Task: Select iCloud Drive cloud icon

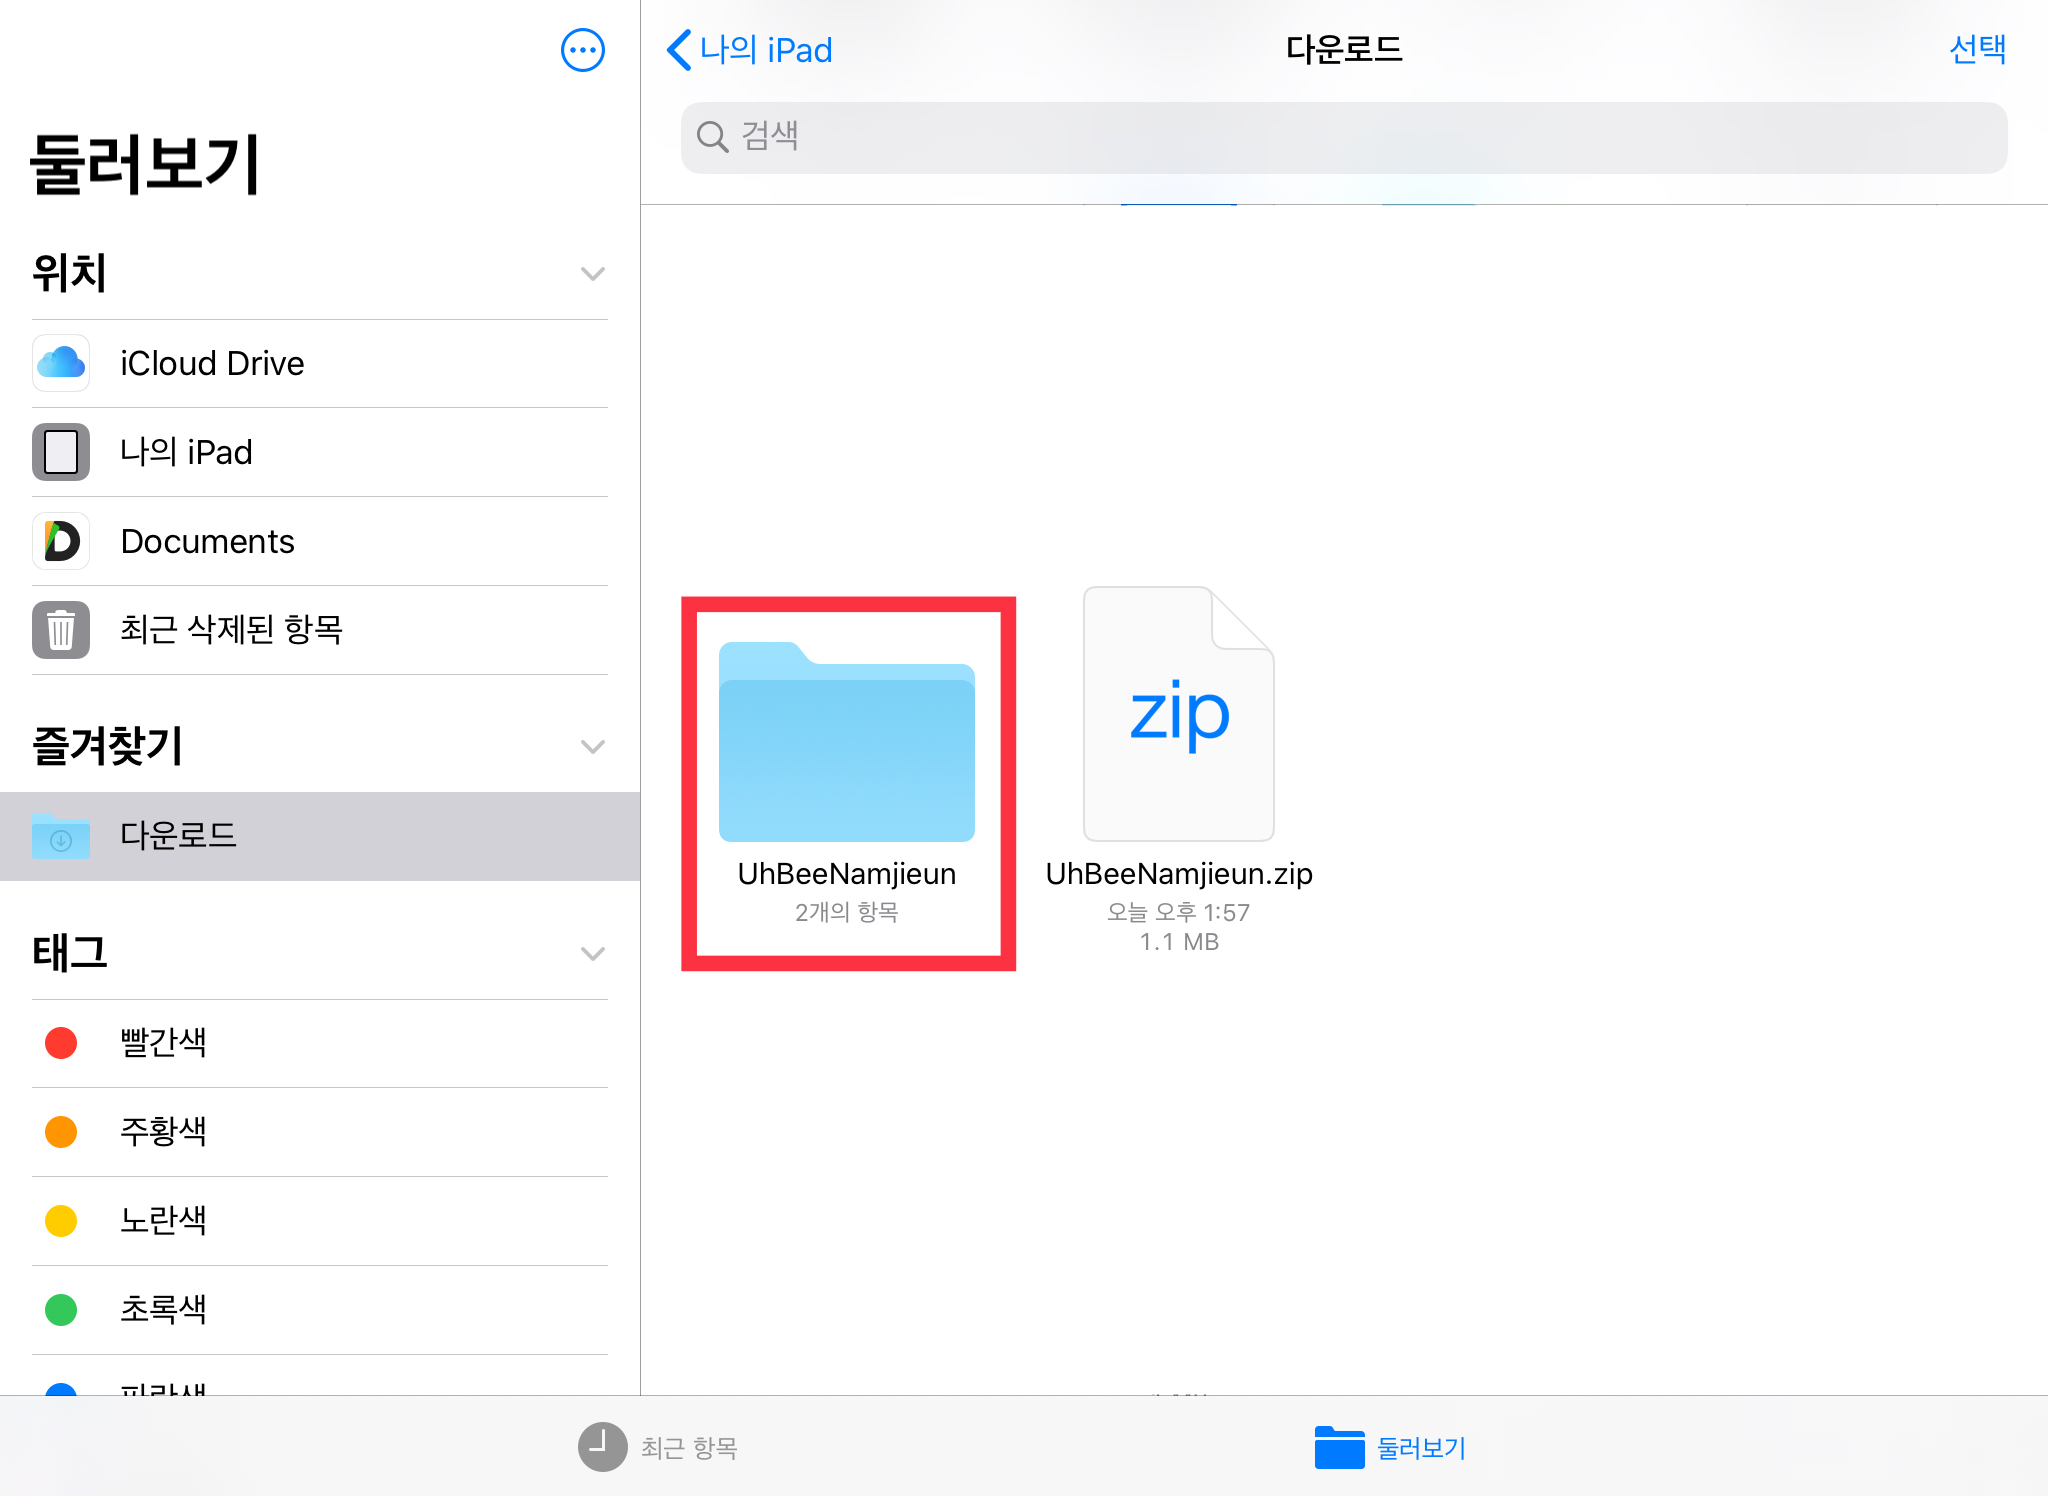Action: tap(61, 363)
